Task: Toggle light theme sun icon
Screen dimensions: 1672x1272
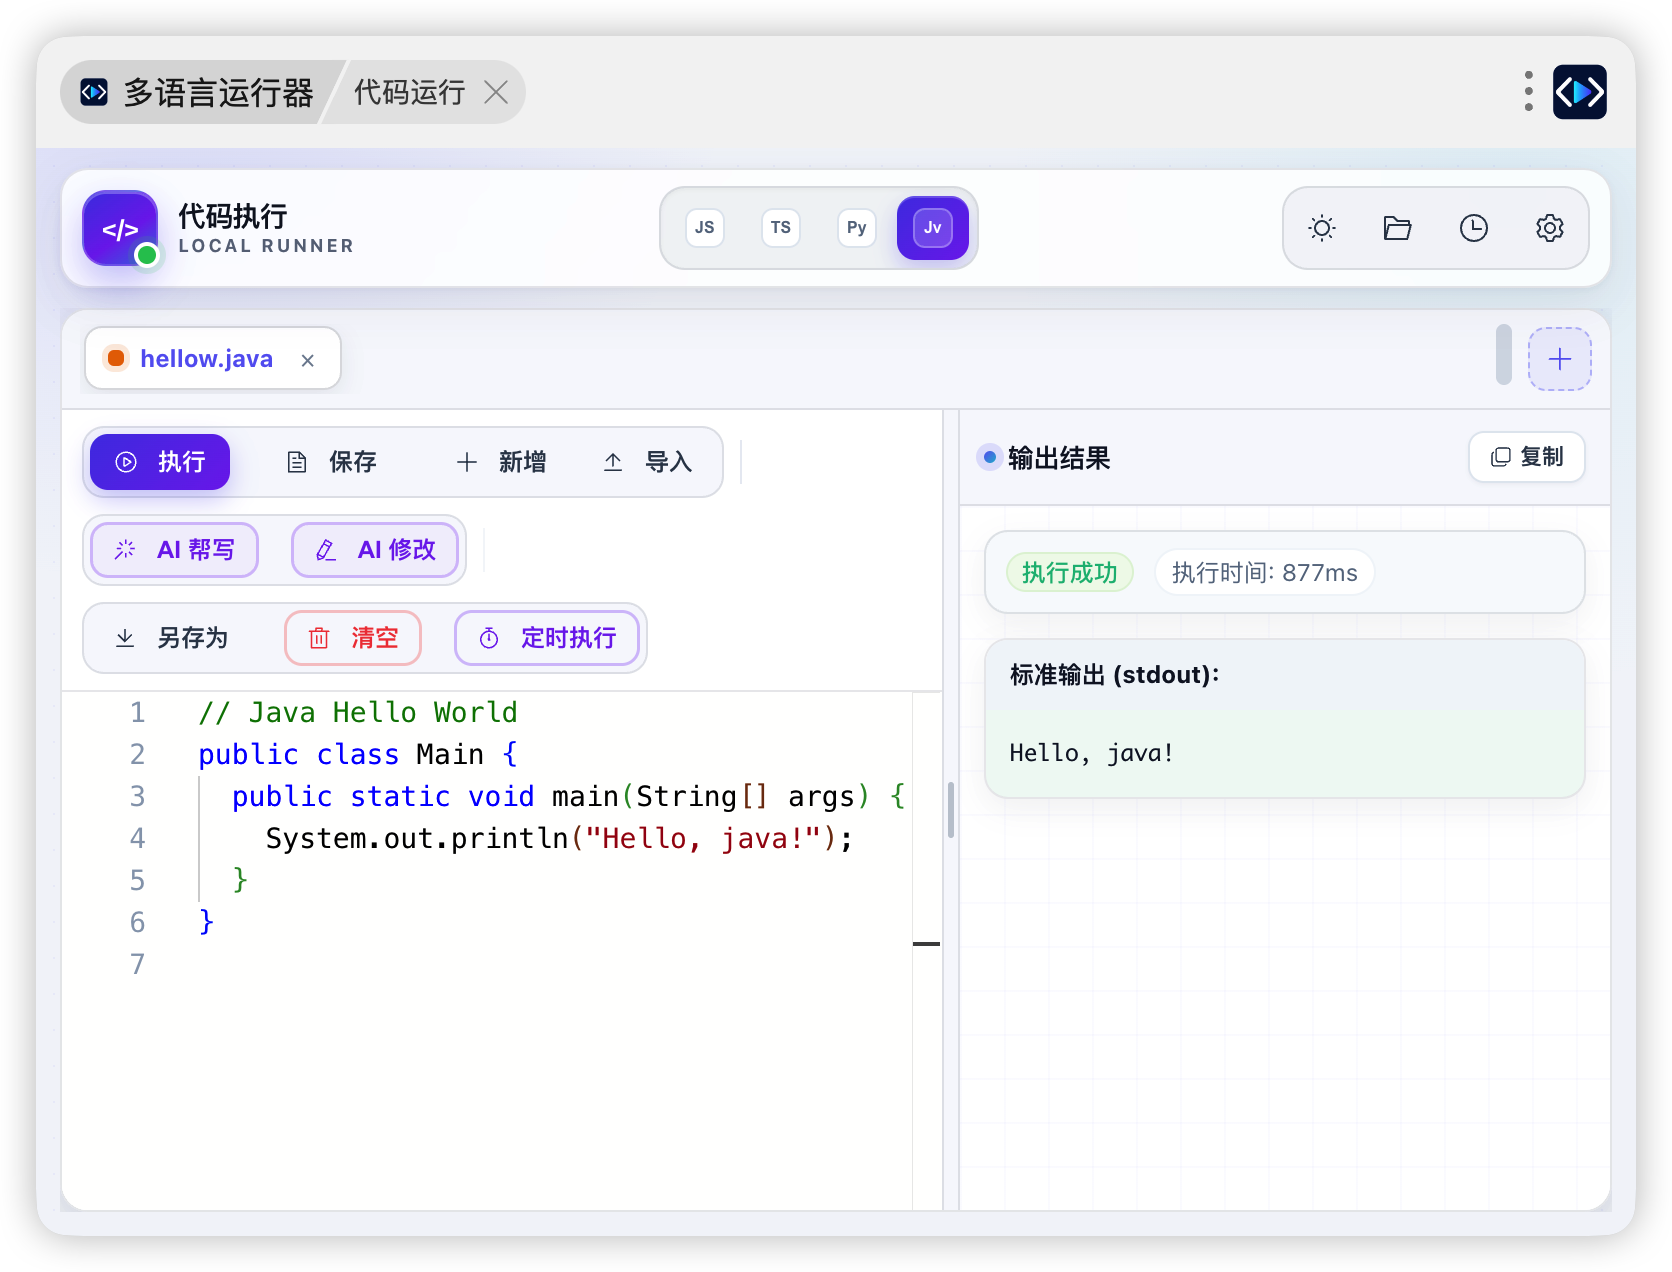Action: click(1322, 228)
